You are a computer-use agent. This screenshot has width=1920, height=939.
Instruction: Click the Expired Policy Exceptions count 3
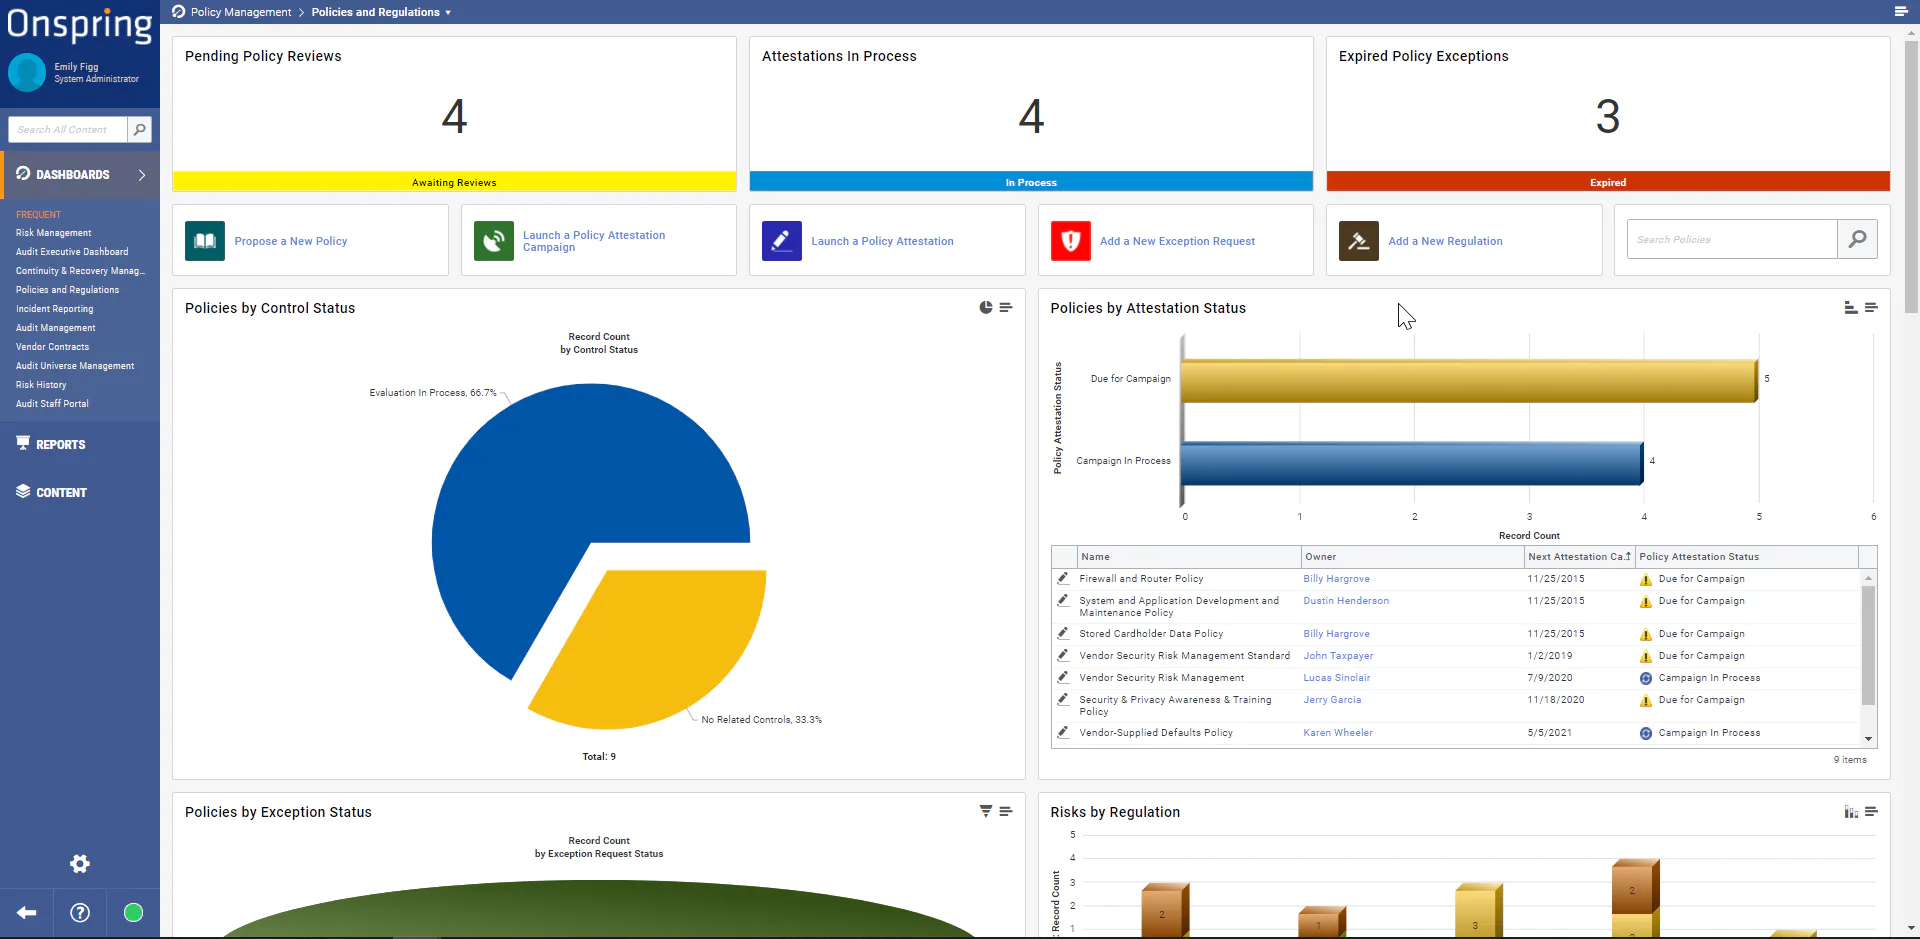[1608, 117]
